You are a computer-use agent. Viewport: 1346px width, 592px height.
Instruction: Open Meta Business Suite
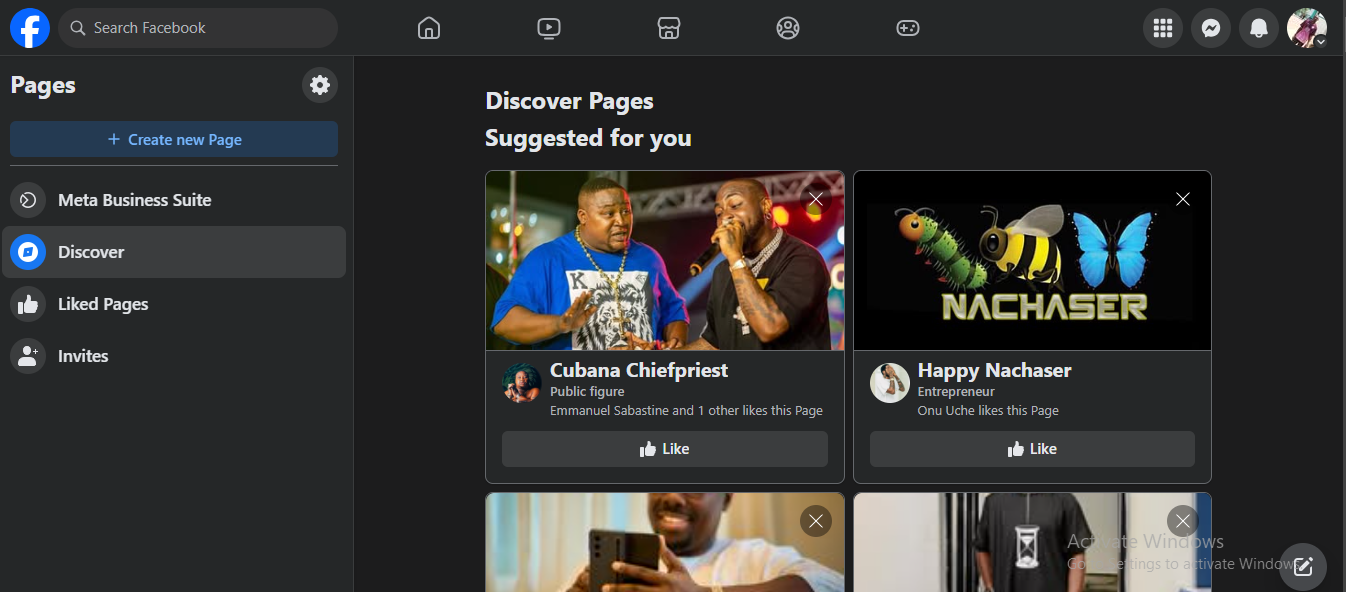[174, 200]
